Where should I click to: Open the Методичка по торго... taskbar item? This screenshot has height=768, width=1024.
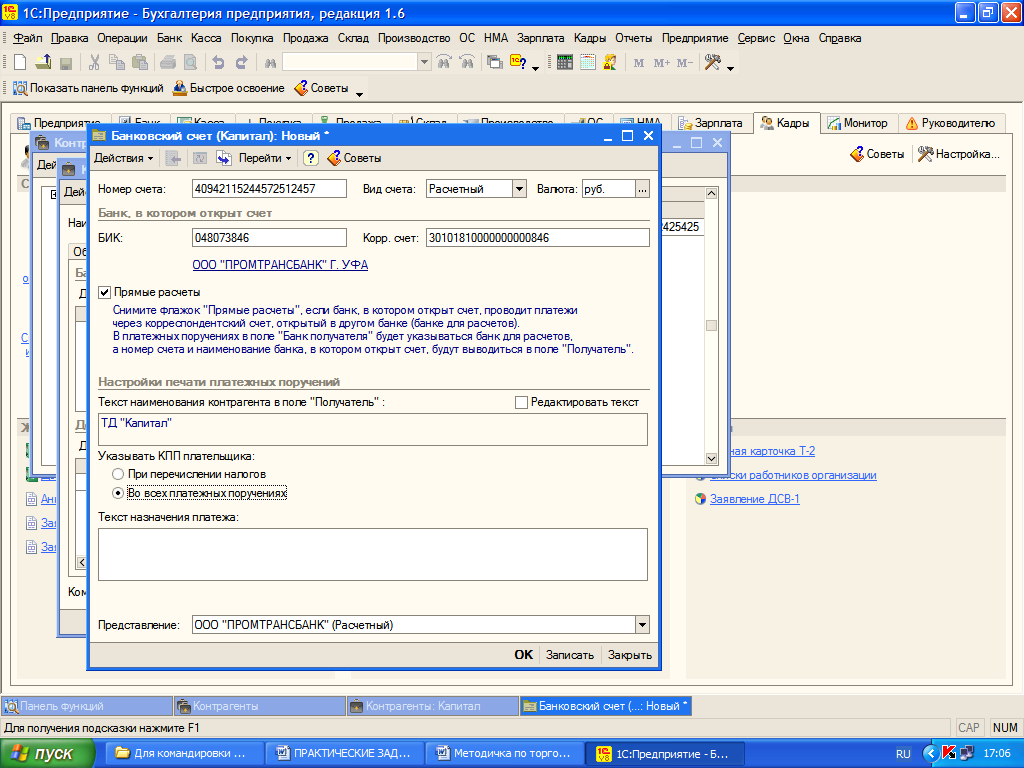[x=504, y=754]
